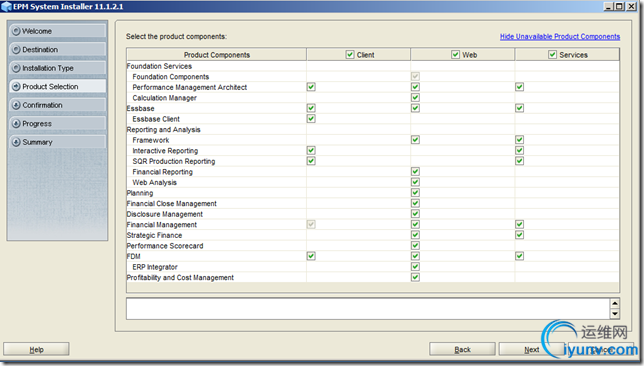Image resolution: width=644 pixels, height=366 pixels.
Task: Go to the Destination step
Action: [x=58, y=50]
